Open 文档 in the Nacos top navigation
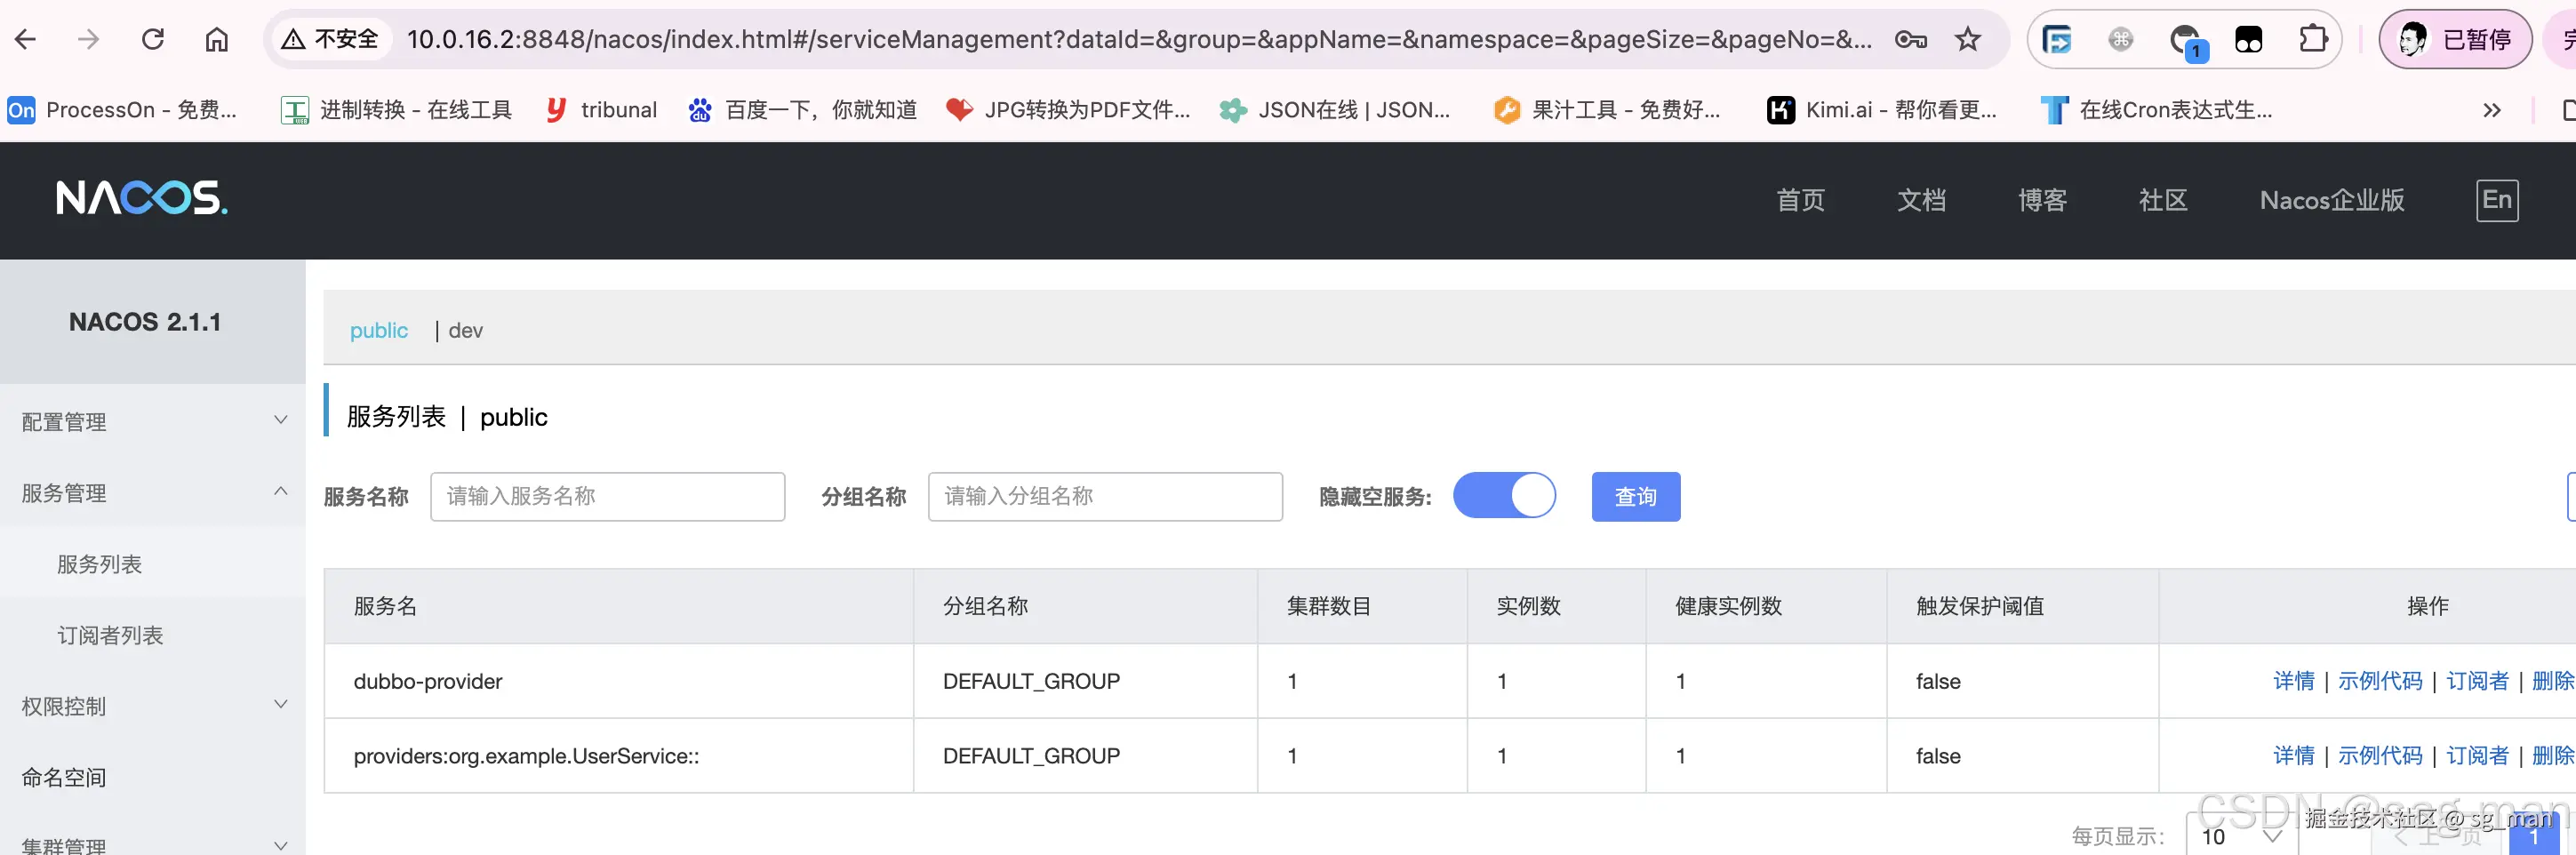The width and height of the screenshot is (2576, 855). [1921, 200]
